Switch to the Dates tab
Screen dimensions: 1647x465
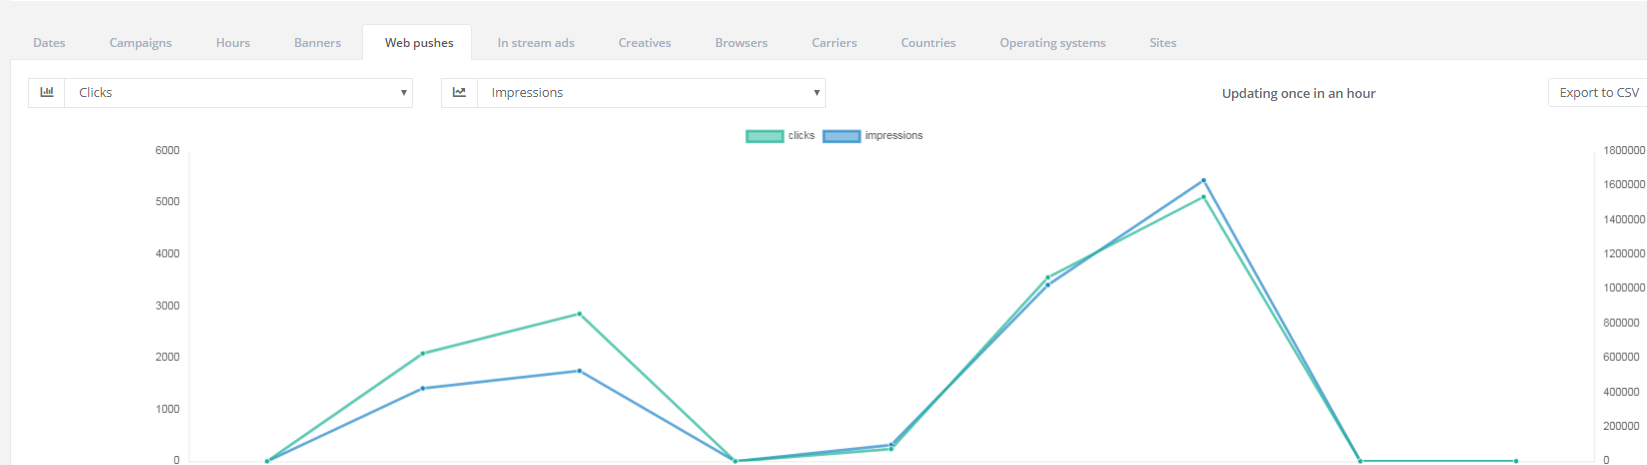49,43
